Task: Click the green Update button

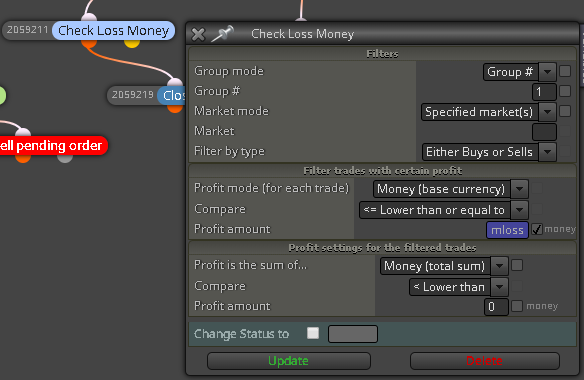Action: pyautogui.click(x=289, y=361)
